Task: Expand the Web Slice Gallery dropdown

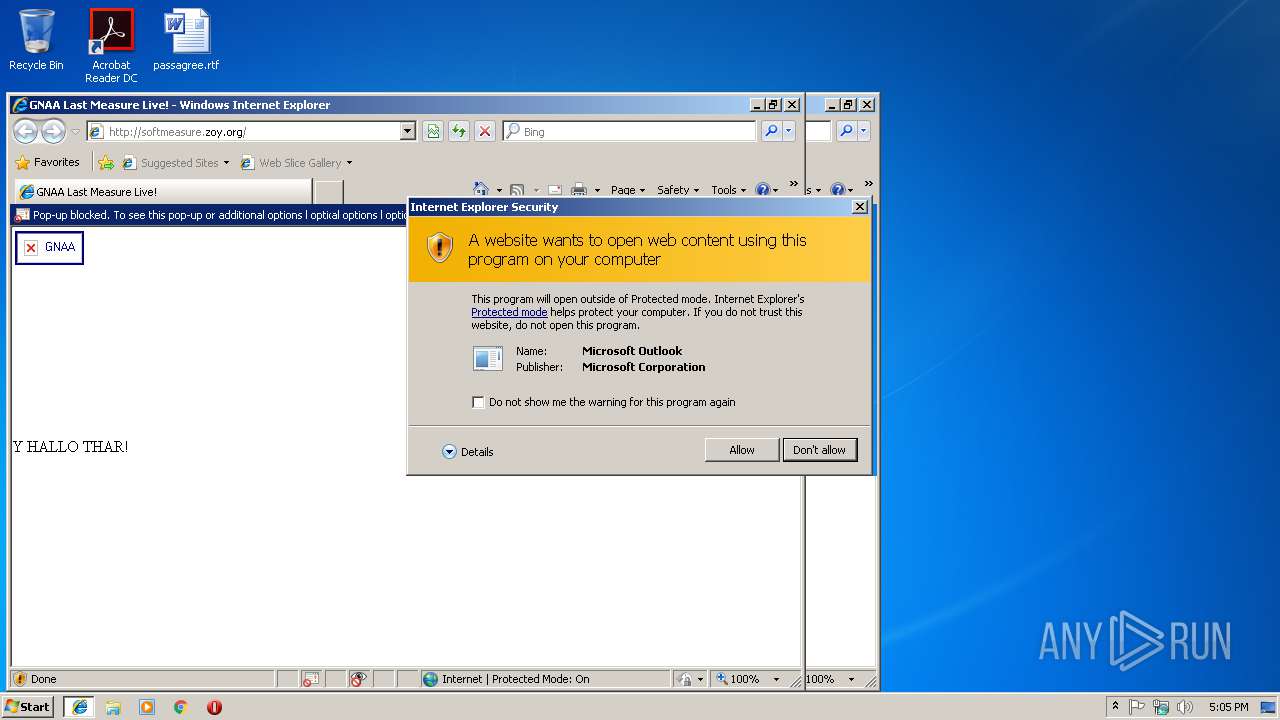Action: click(349, 163)
